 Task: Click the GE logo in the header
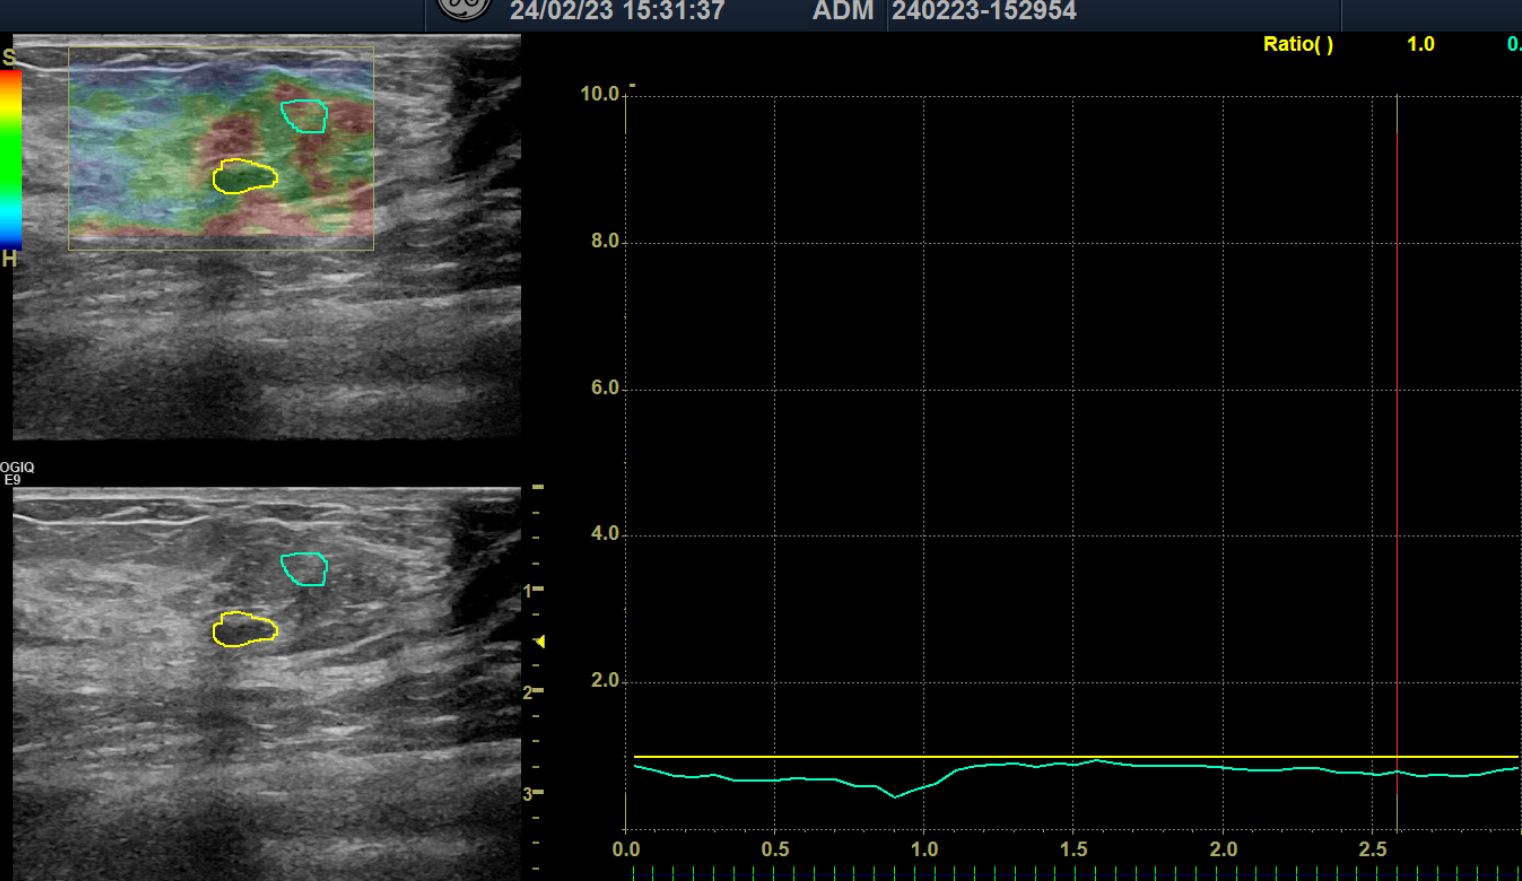click(x=464, y=8)
